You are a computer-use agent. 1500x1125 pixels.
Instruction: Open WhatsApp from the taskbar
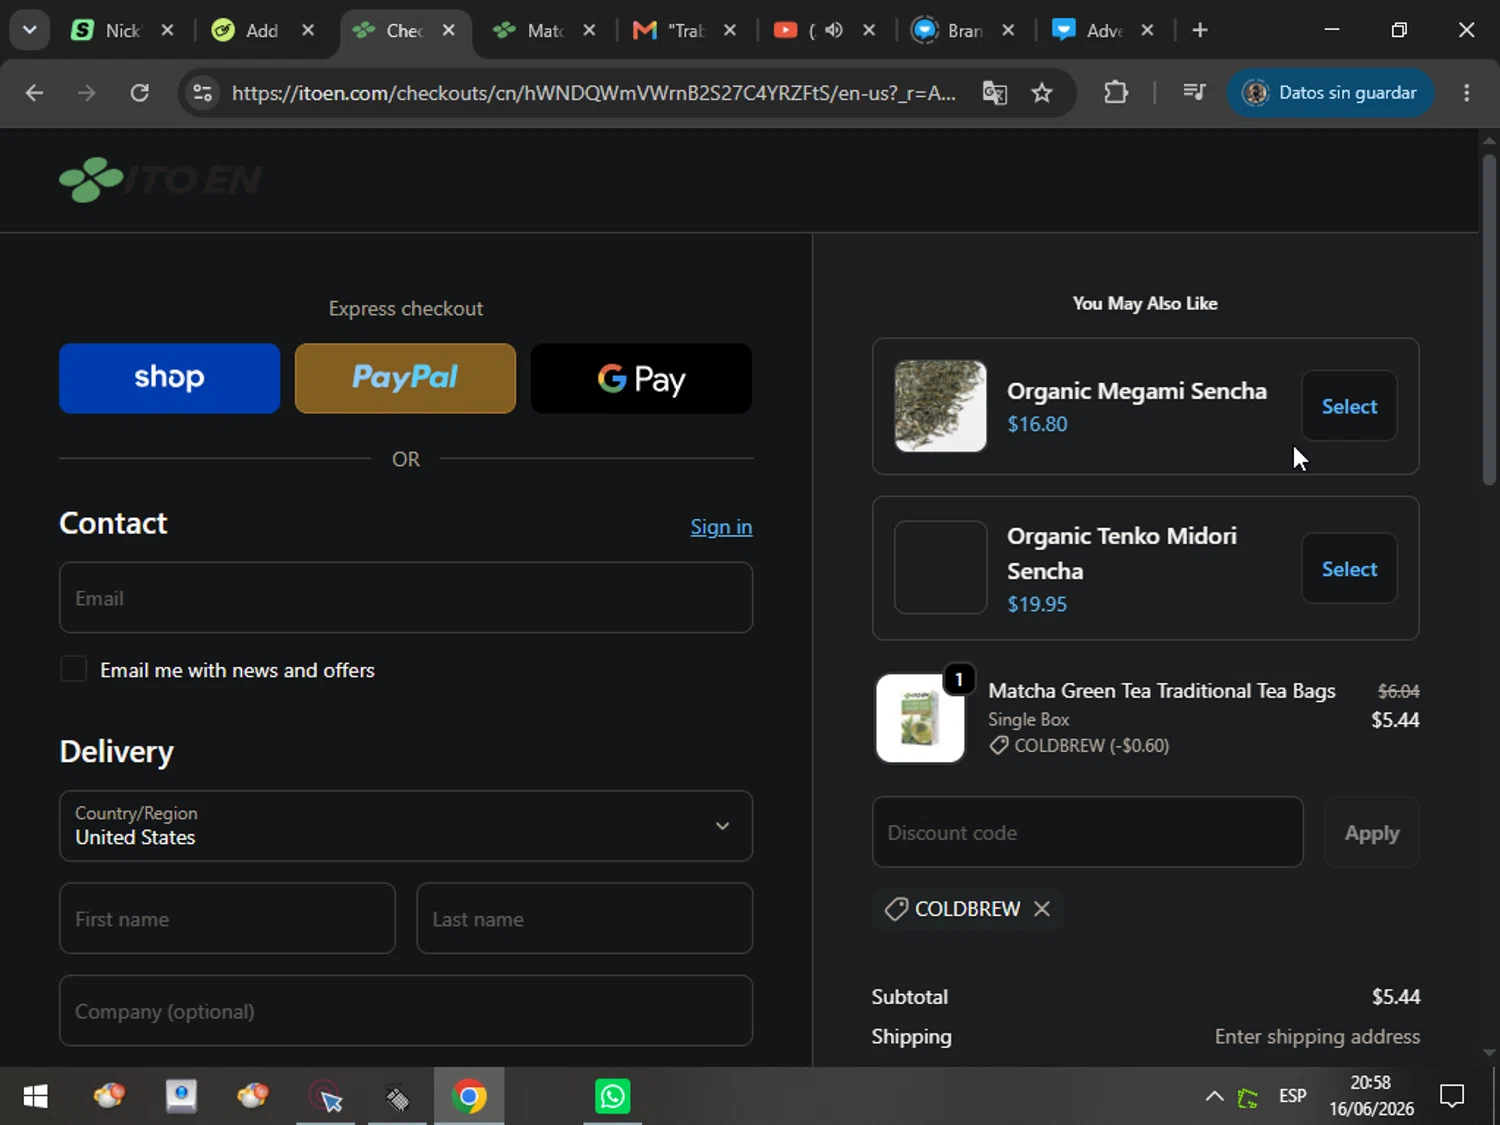click(612, 1096)
